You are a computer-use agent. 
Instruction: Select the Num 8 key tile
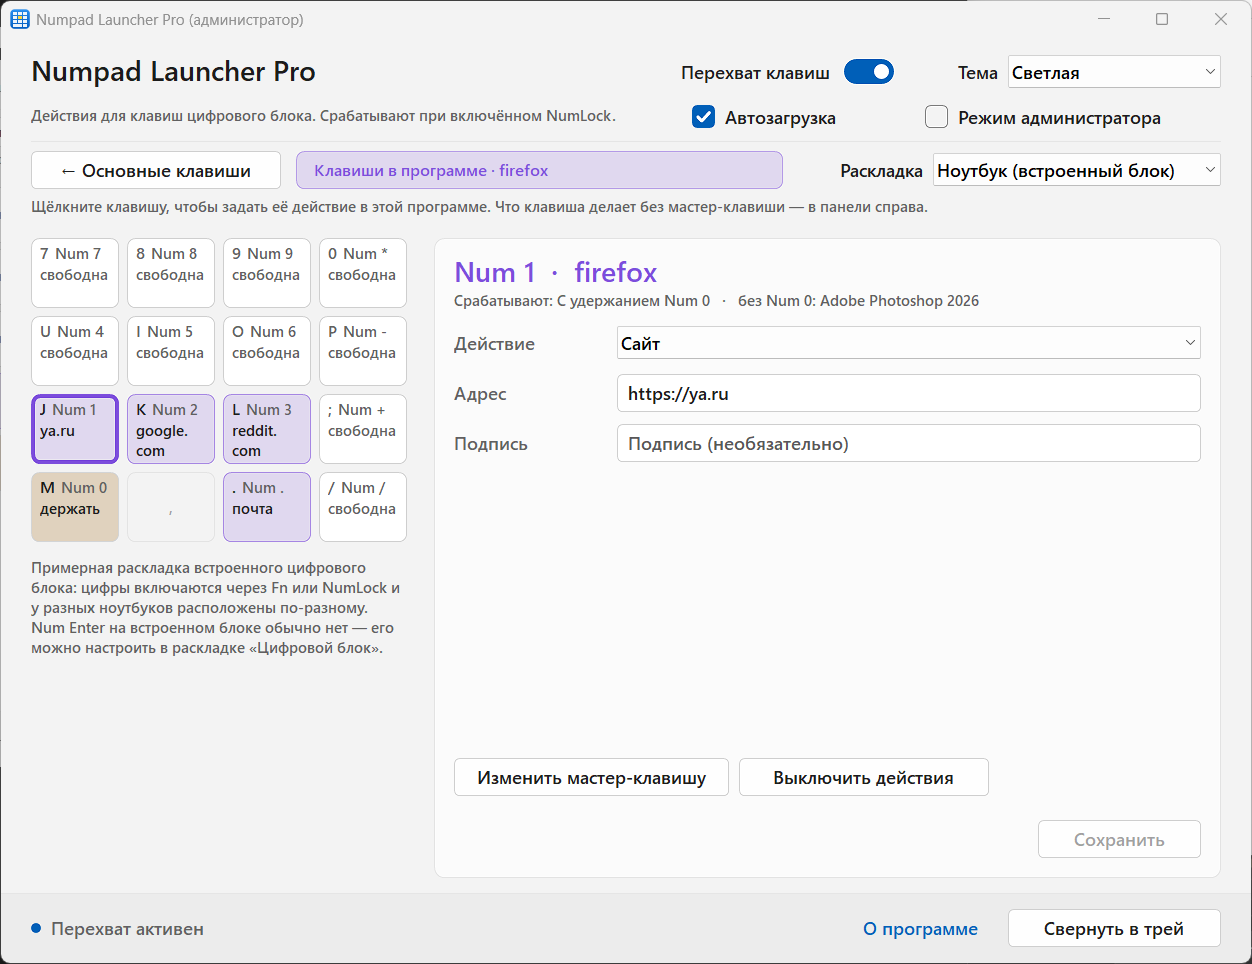tap(171, 273)
